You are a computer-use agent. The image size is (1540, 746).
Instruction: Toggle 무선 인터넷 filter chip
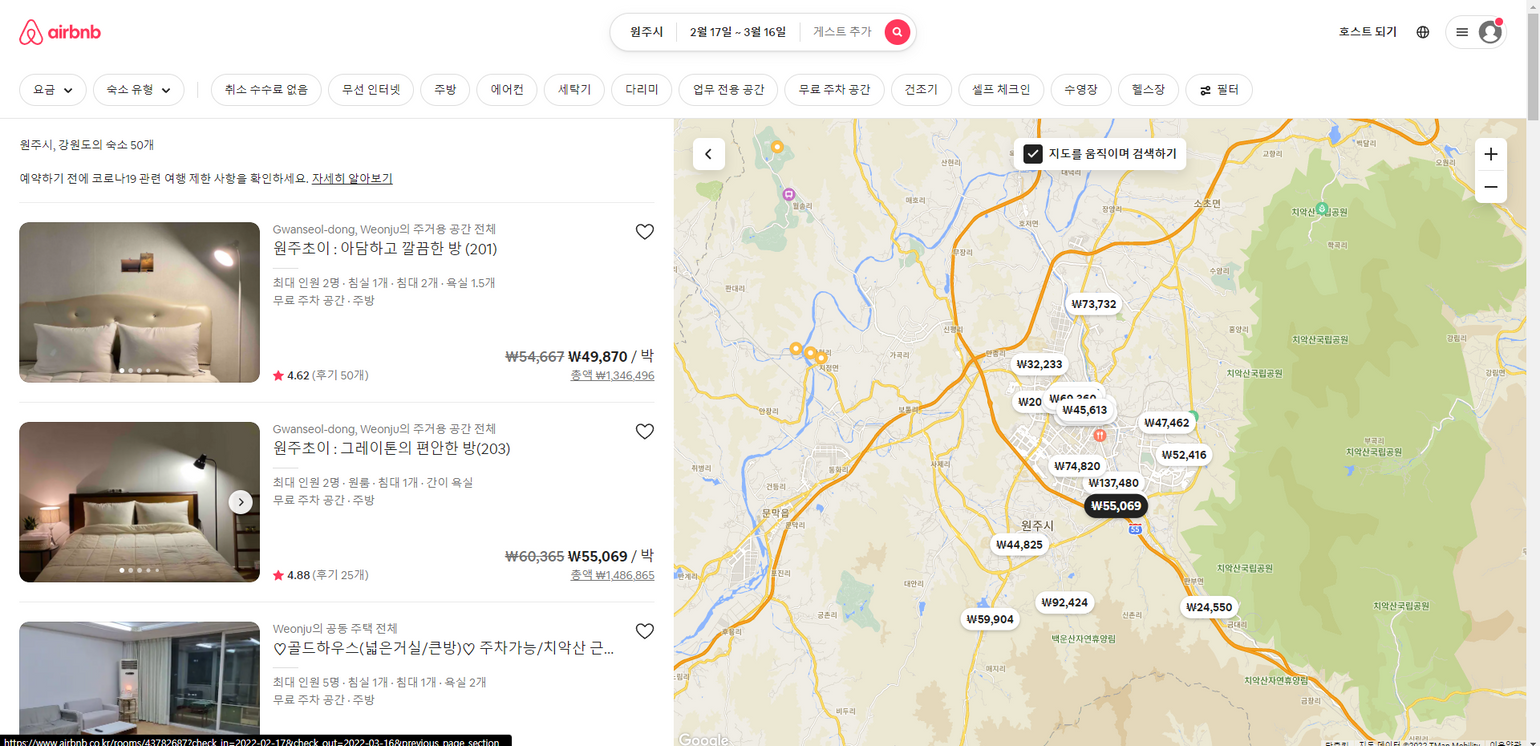[371, 90]
